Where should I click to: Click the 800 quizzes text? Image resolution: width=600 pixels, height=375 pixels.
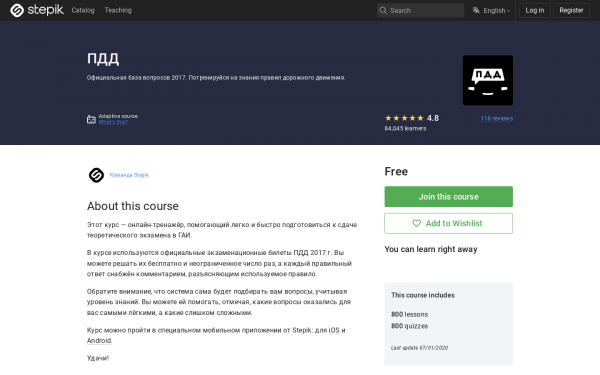click(409, 326)
